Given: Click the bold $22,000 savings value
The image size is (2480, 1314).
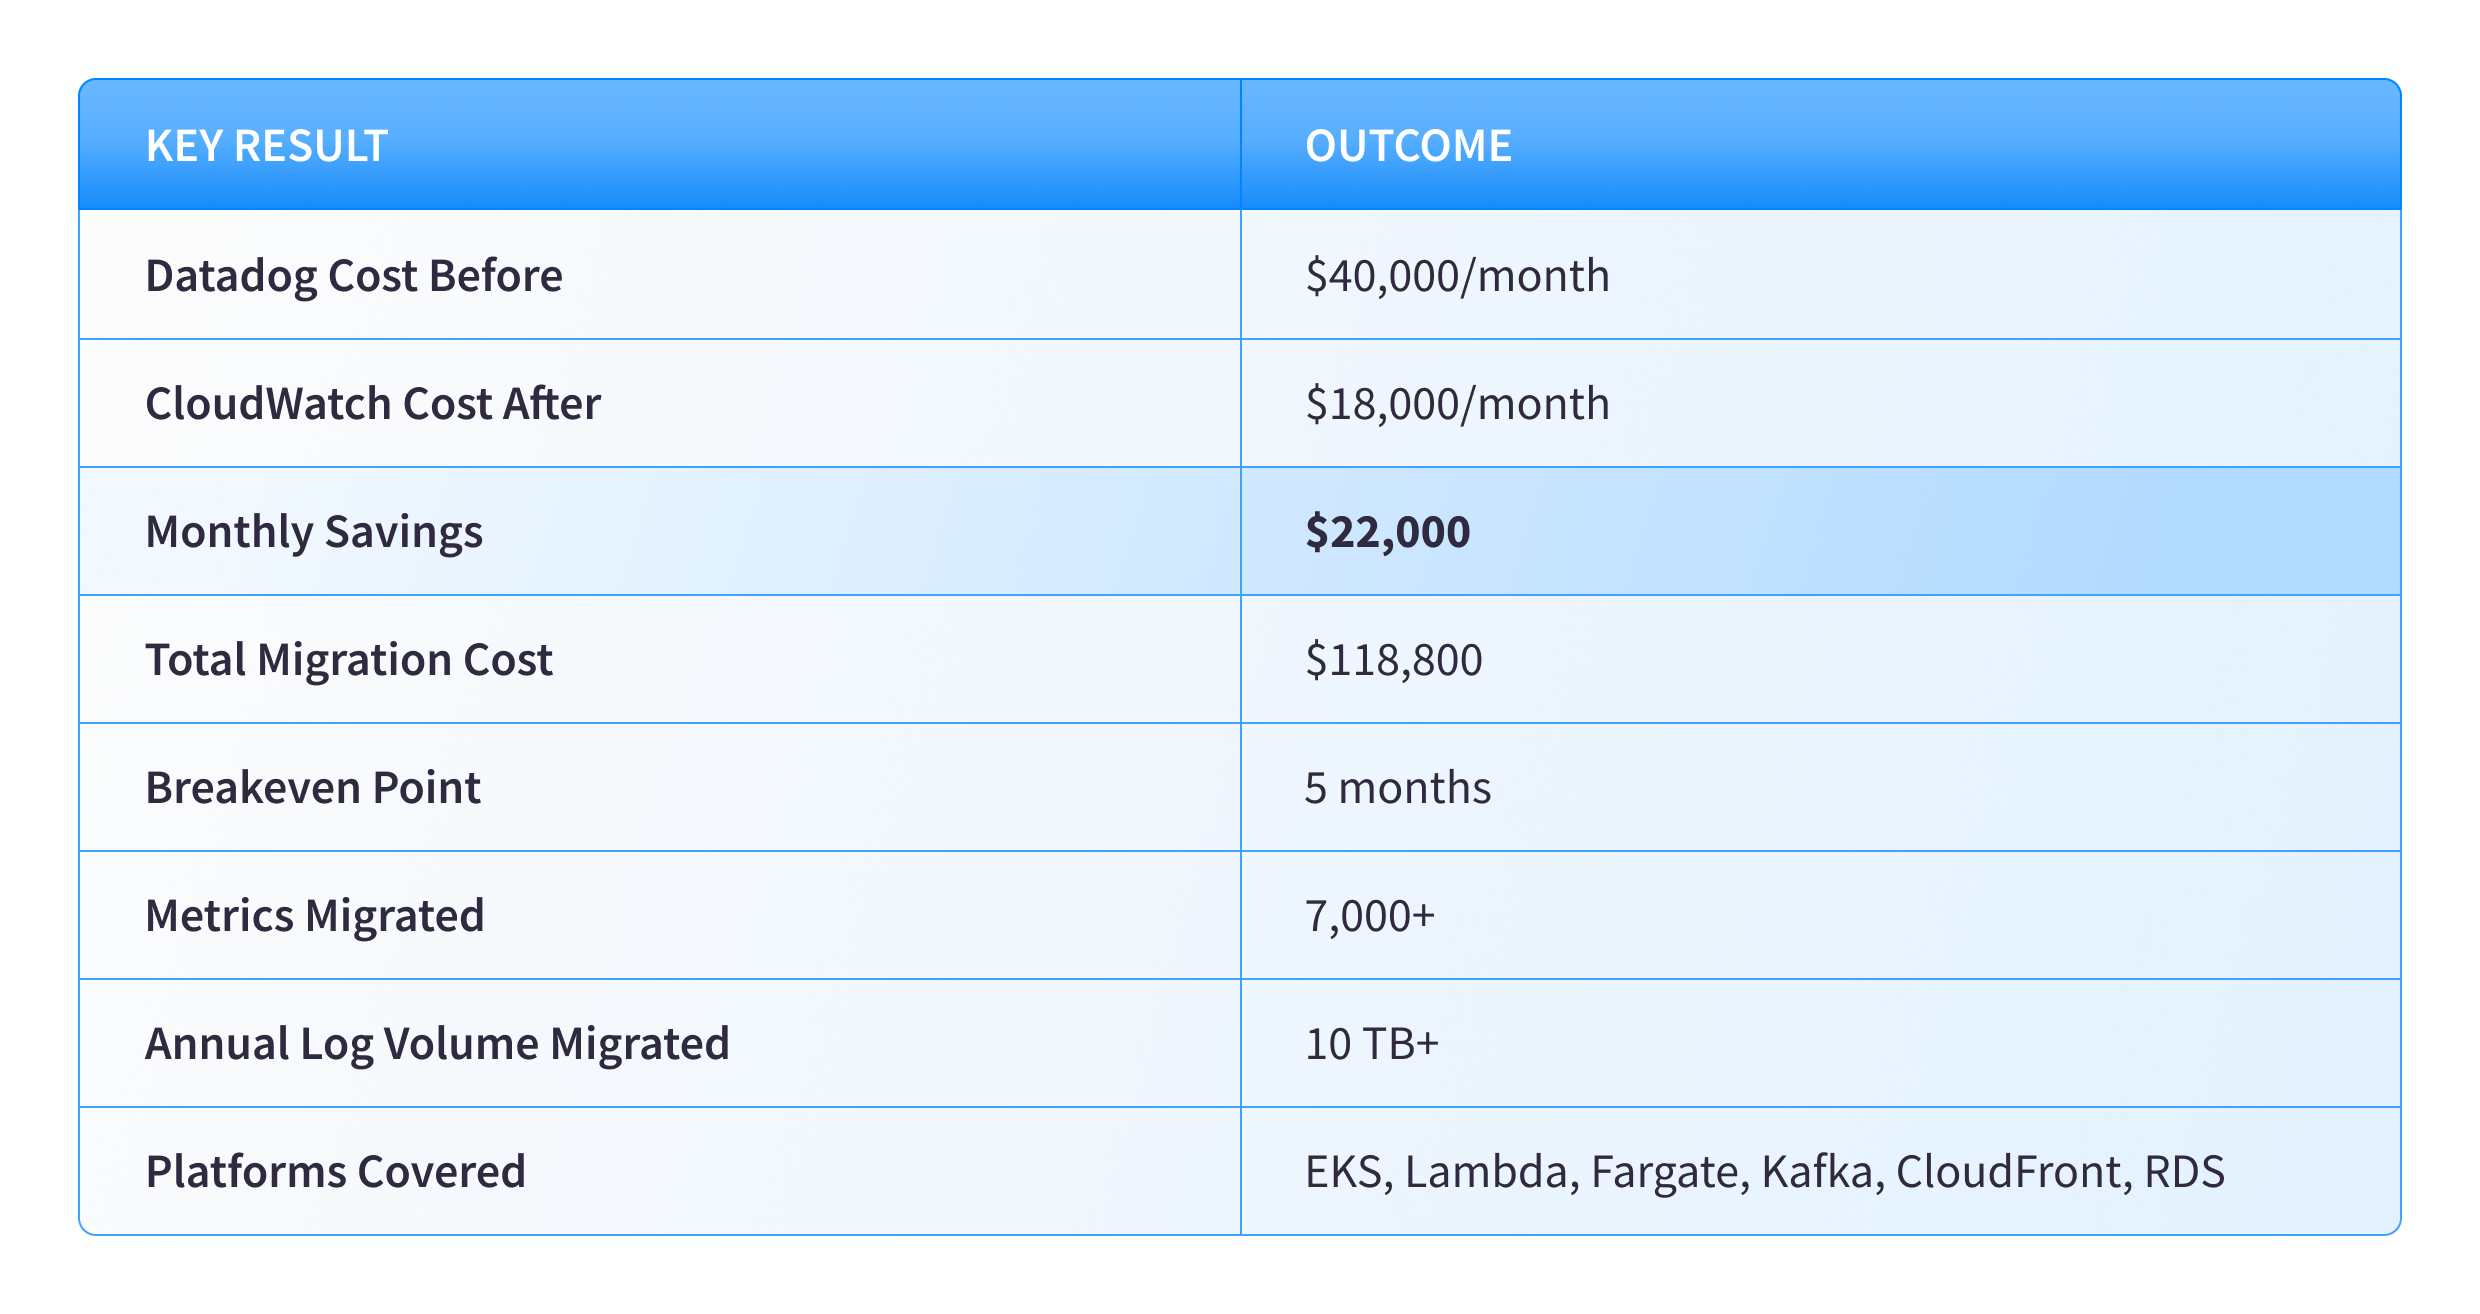Looking at the screenshot, I should 1388,532.
